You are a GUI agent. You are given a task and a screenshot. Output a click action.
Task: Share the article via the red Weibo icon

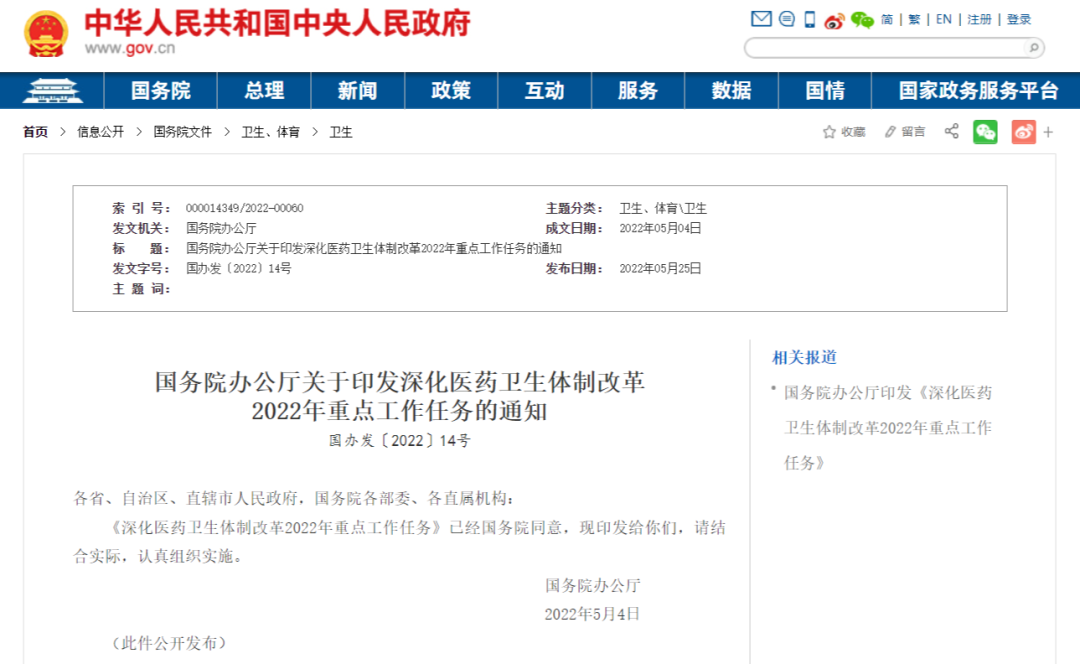[x=1023, y=131]
